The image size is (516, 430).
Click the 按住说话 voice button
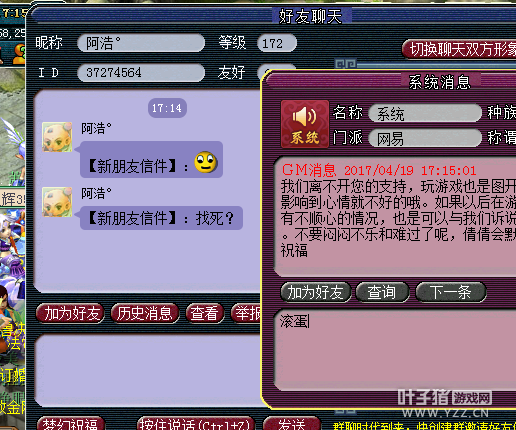point(196,423)
